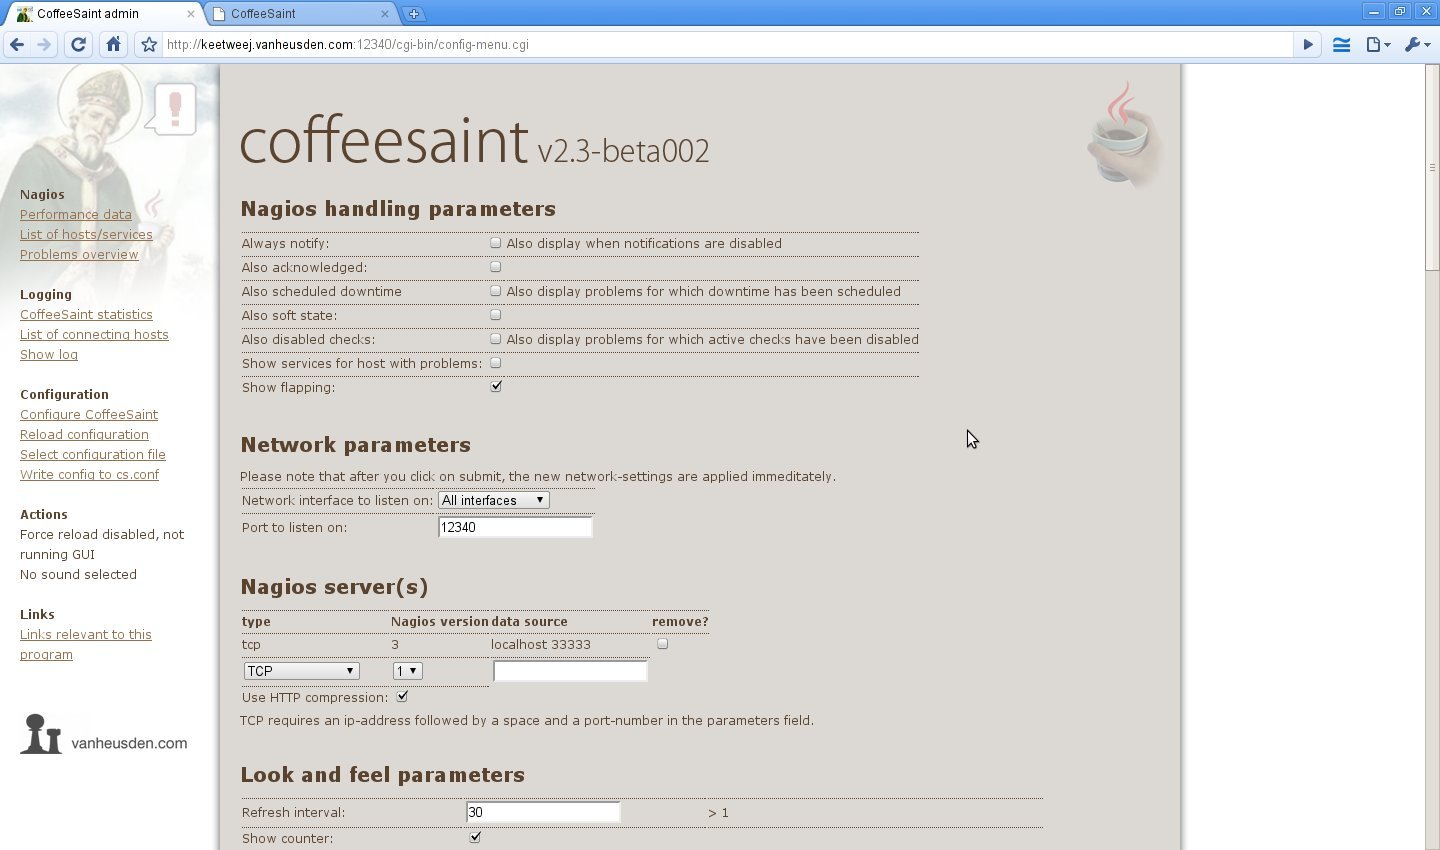Open Links relevant to this program

[86, 644]
